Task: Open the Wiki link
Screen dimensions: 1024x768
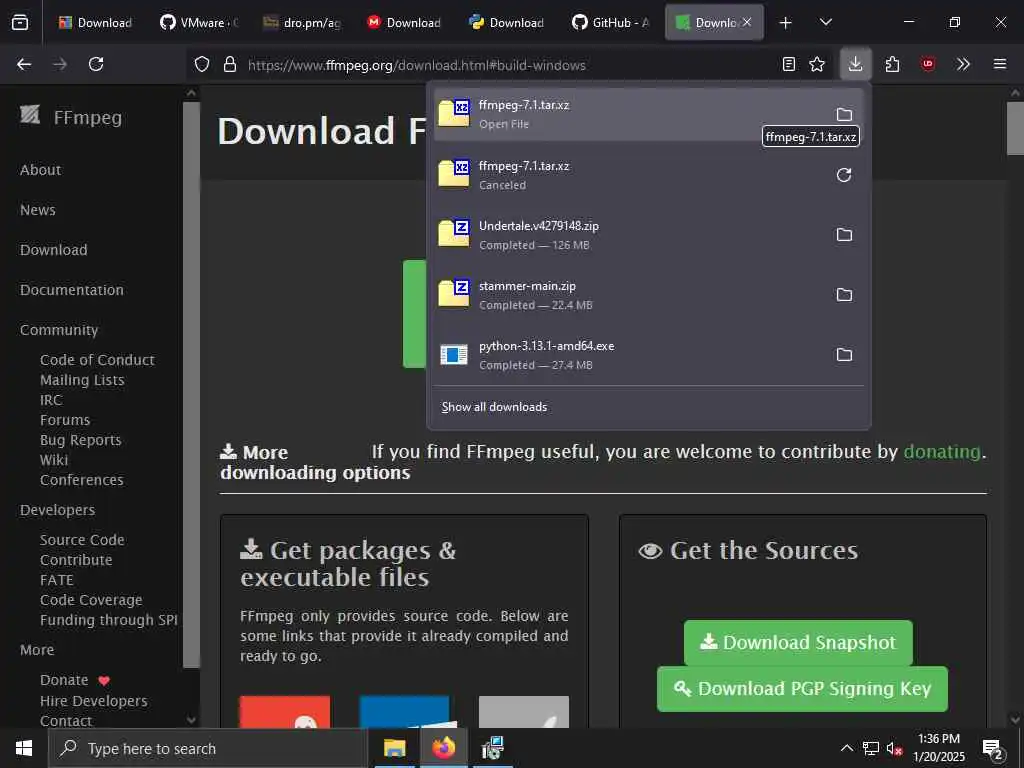Action: click(54, 460)
